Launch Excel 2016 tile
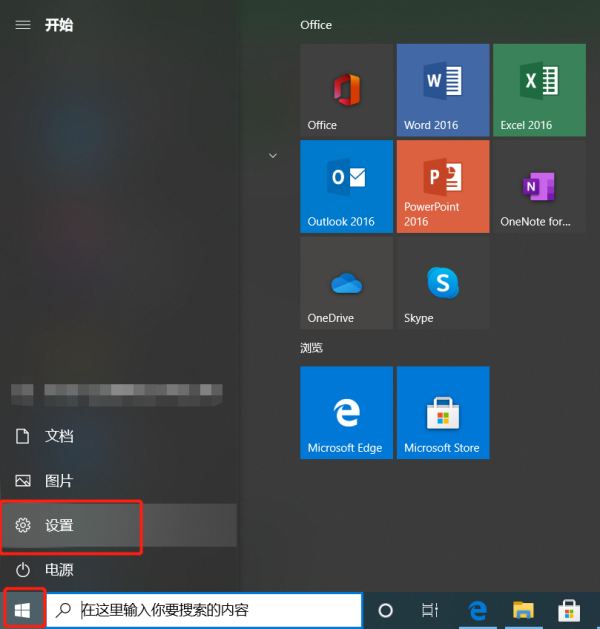The height and width of the screenshot is (629, 600). pyautogui.click(x=539, y=90)
